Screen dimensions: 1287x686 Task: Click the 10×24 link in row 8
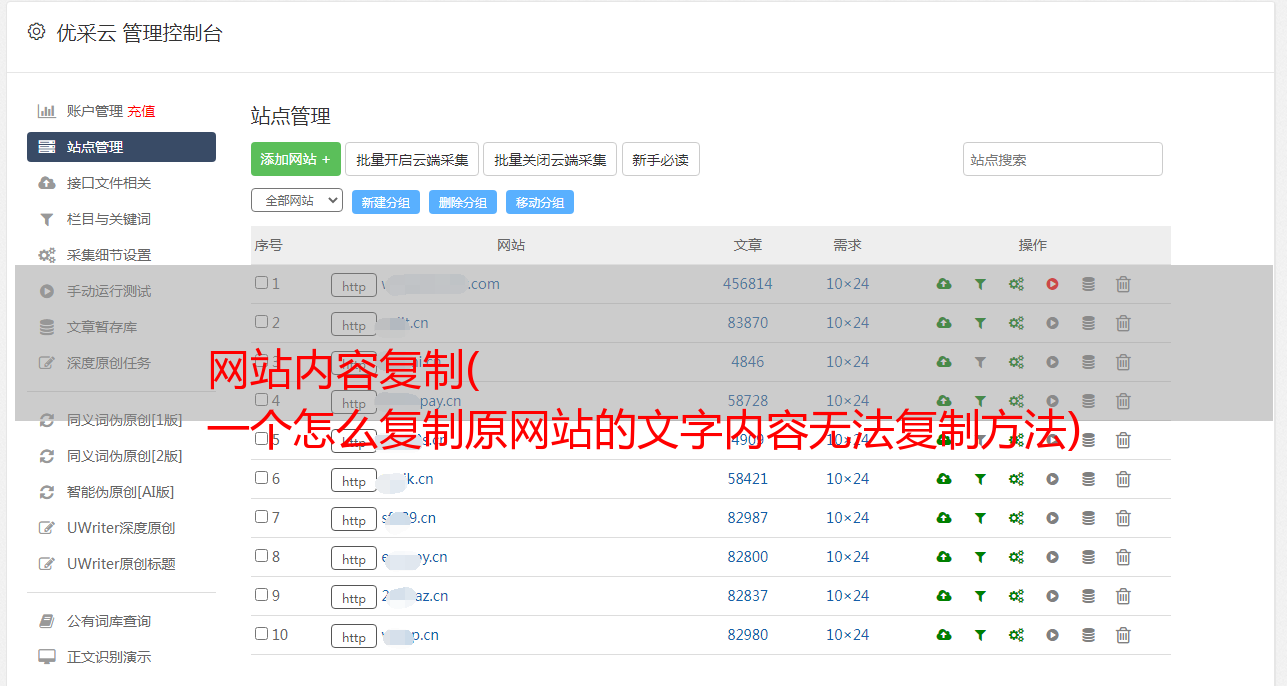[x=847, y=557]
